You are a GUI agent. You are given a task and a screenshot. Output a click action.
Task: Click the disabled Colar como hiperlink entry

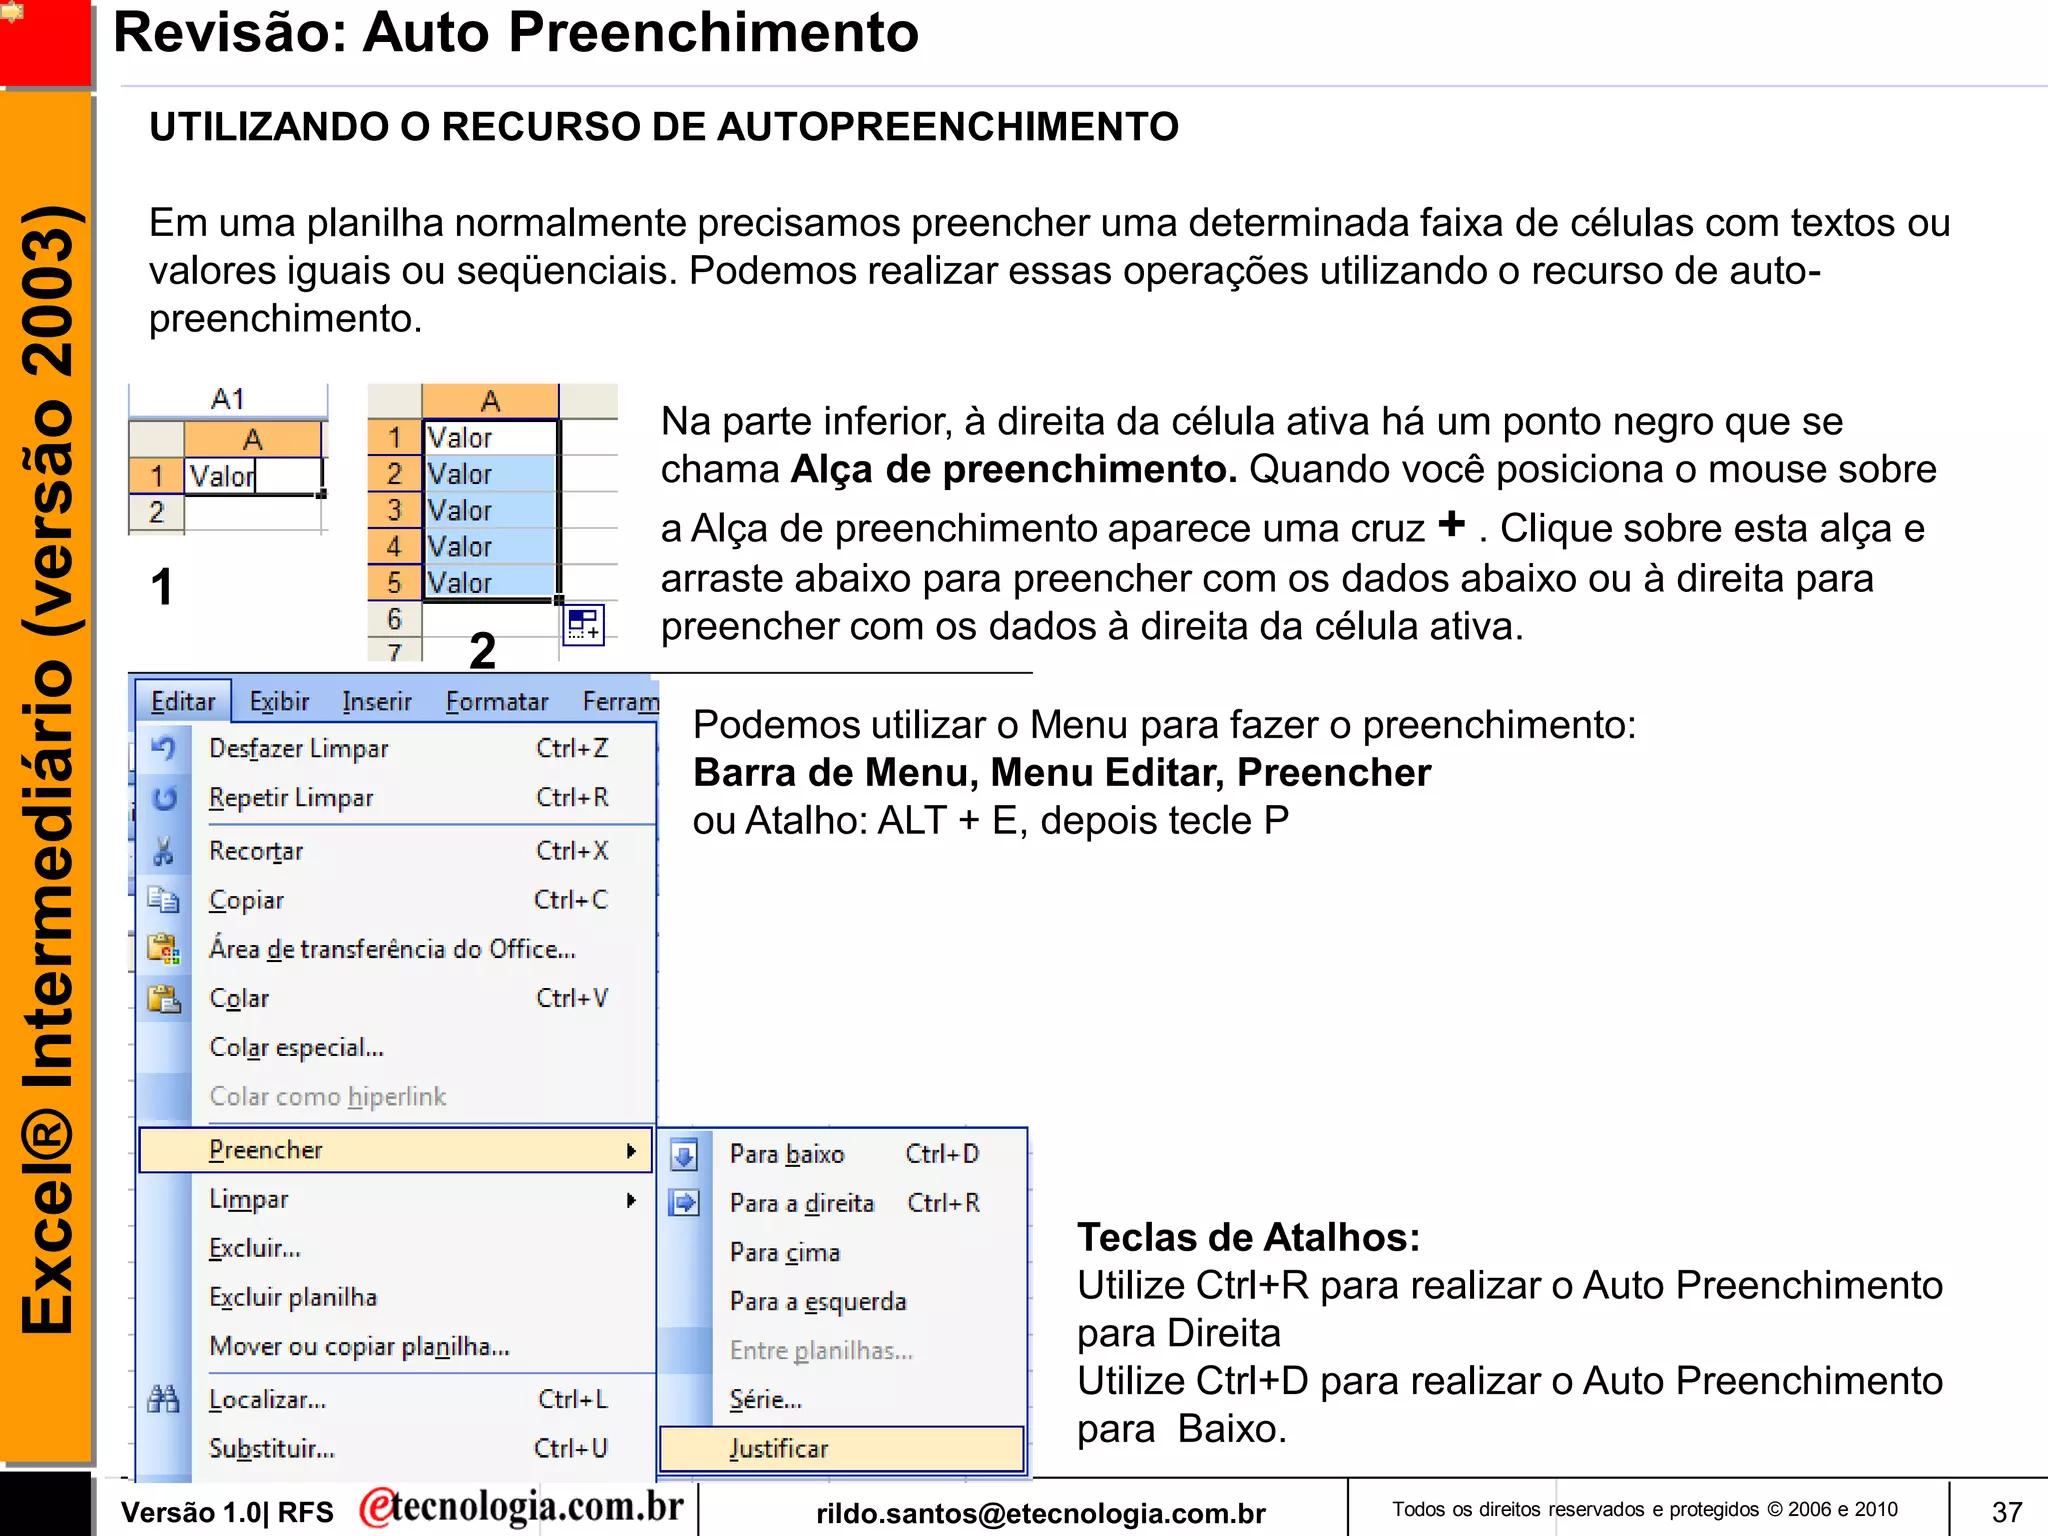[396, 1096]
